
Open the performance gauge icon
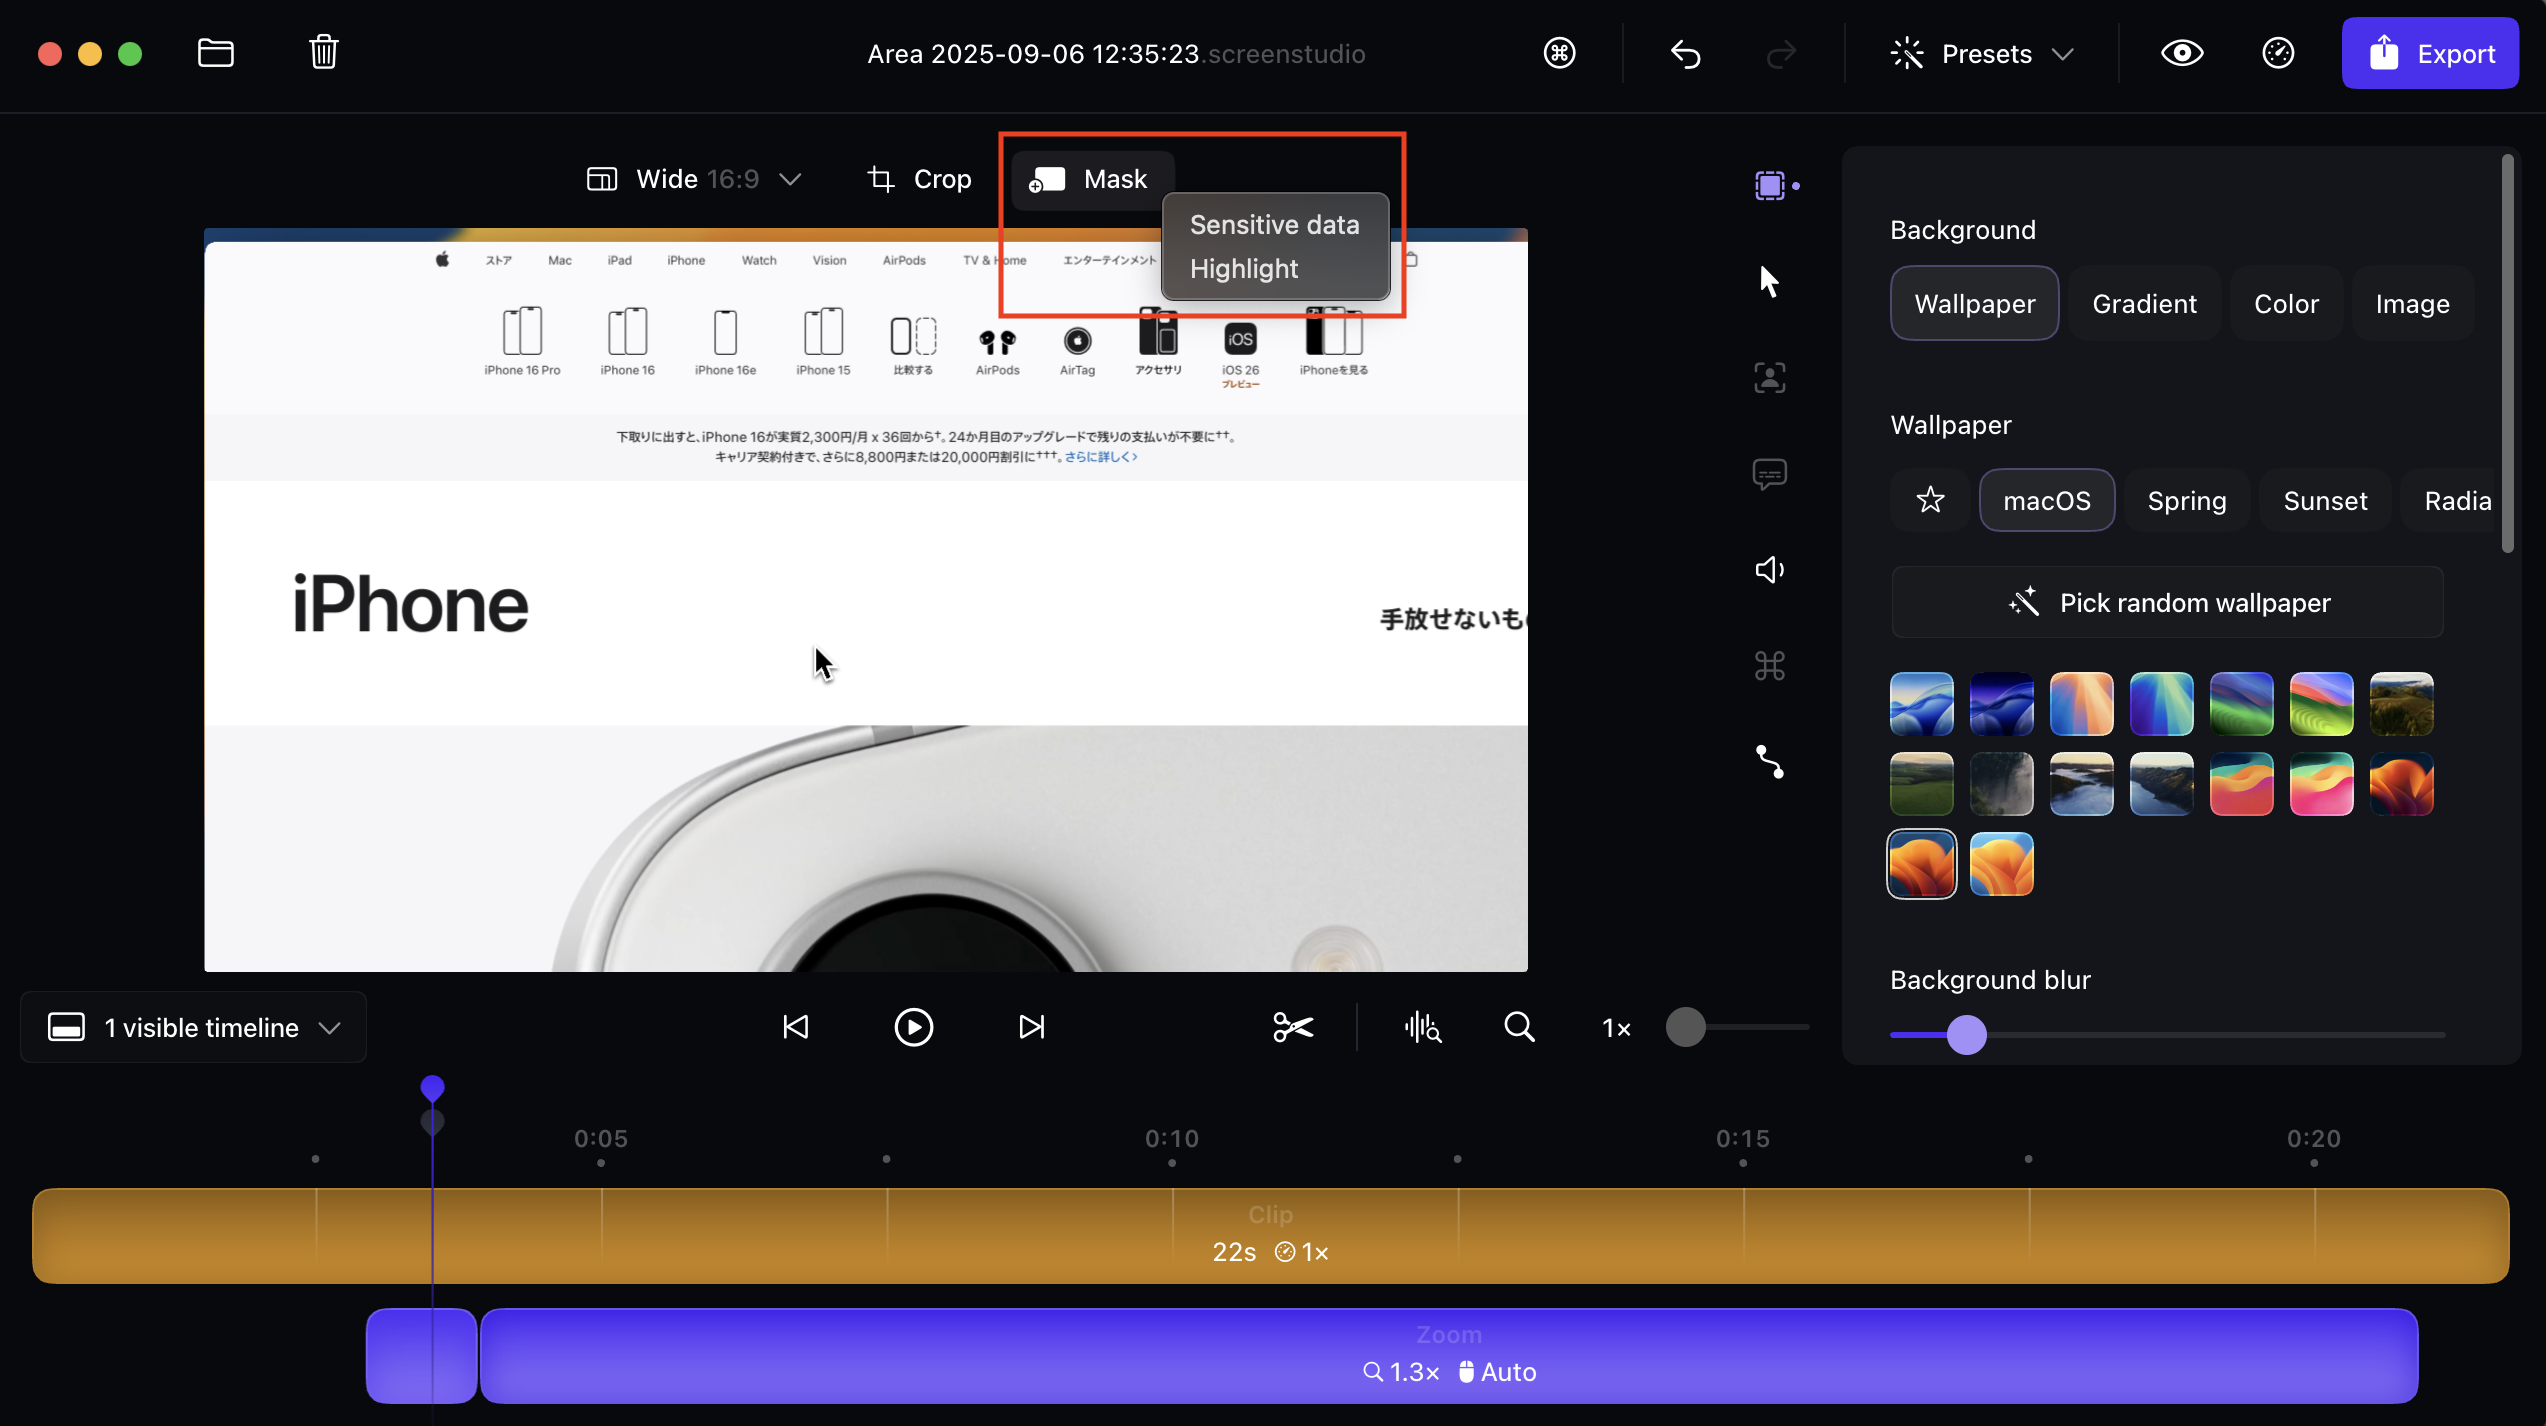(x=2278, y=53)
